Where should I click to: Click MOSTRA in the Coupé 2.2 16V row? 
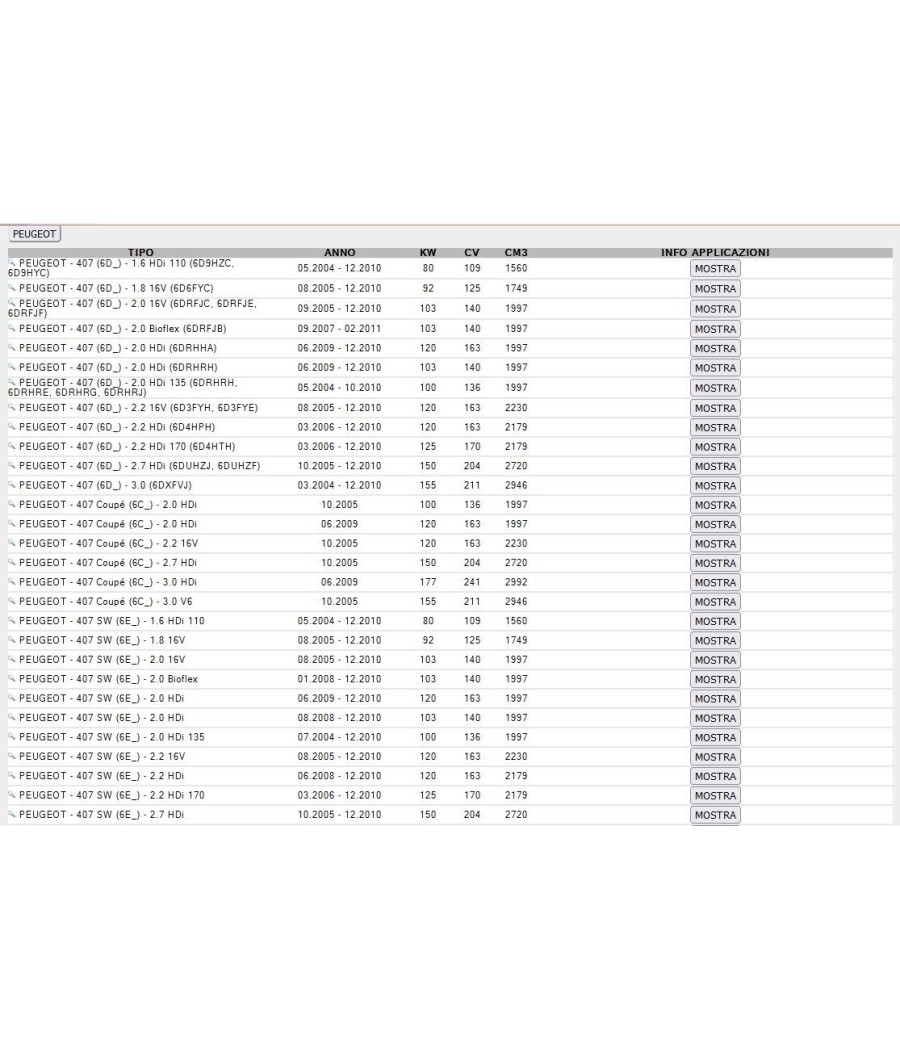coord(715,544)
